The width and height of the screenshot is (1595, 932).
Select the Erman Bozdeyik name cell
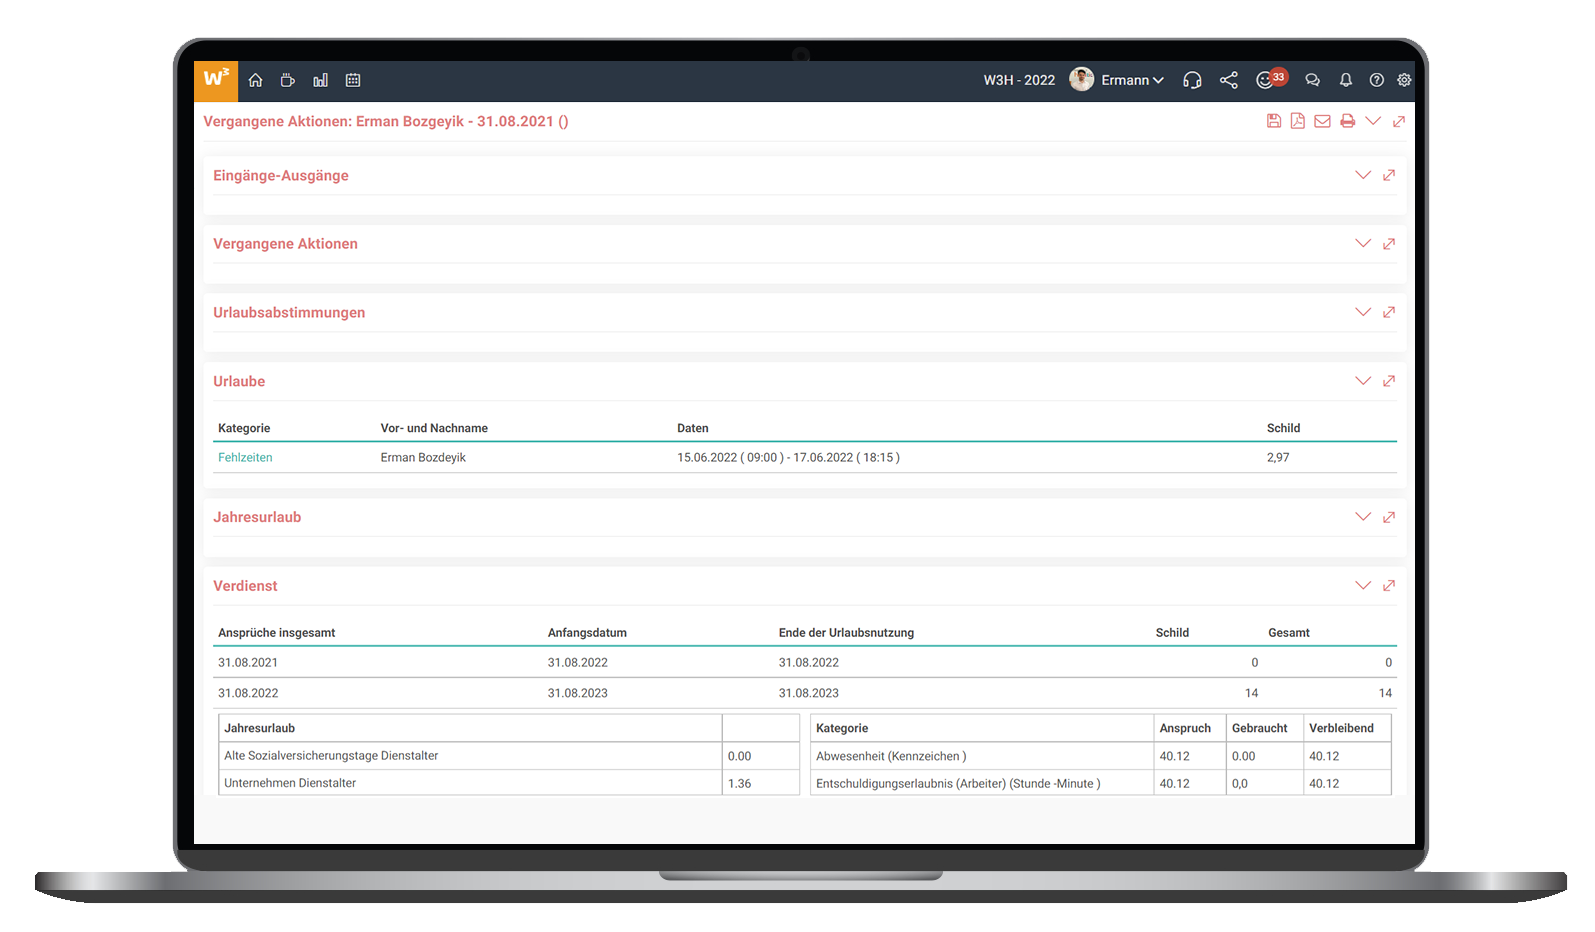pos(423,457)
